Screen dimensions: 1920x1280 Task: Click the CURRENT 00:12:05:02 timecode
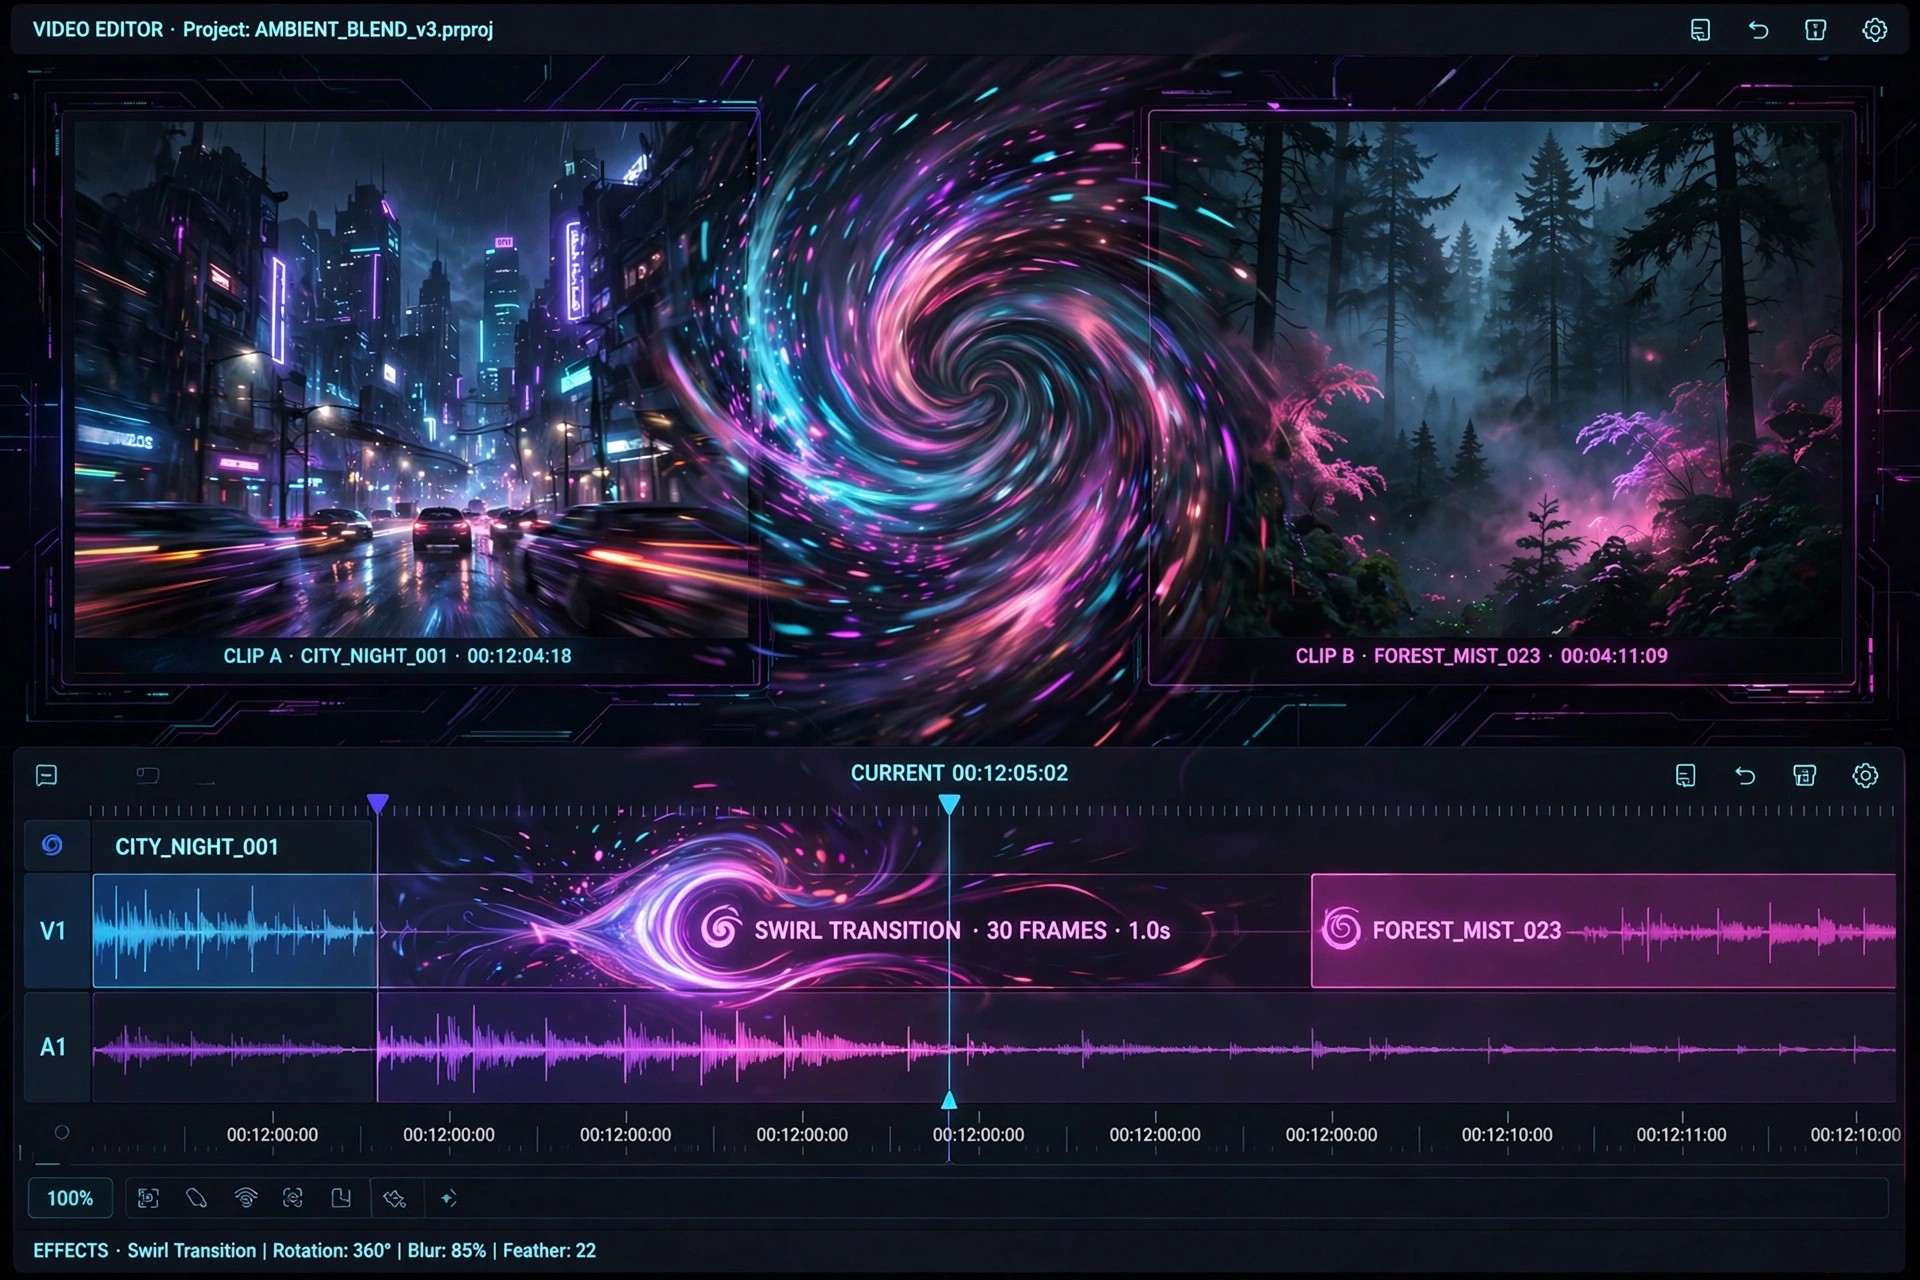coord(959,773)
